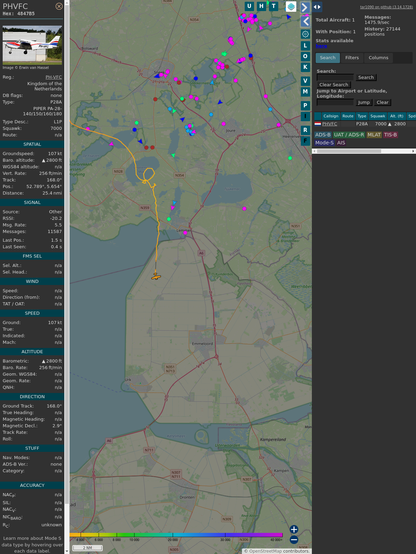Viewport: 416px width, 554px height.
Task: Click the altitude color legend bar
Action: [x=176, y=535]
